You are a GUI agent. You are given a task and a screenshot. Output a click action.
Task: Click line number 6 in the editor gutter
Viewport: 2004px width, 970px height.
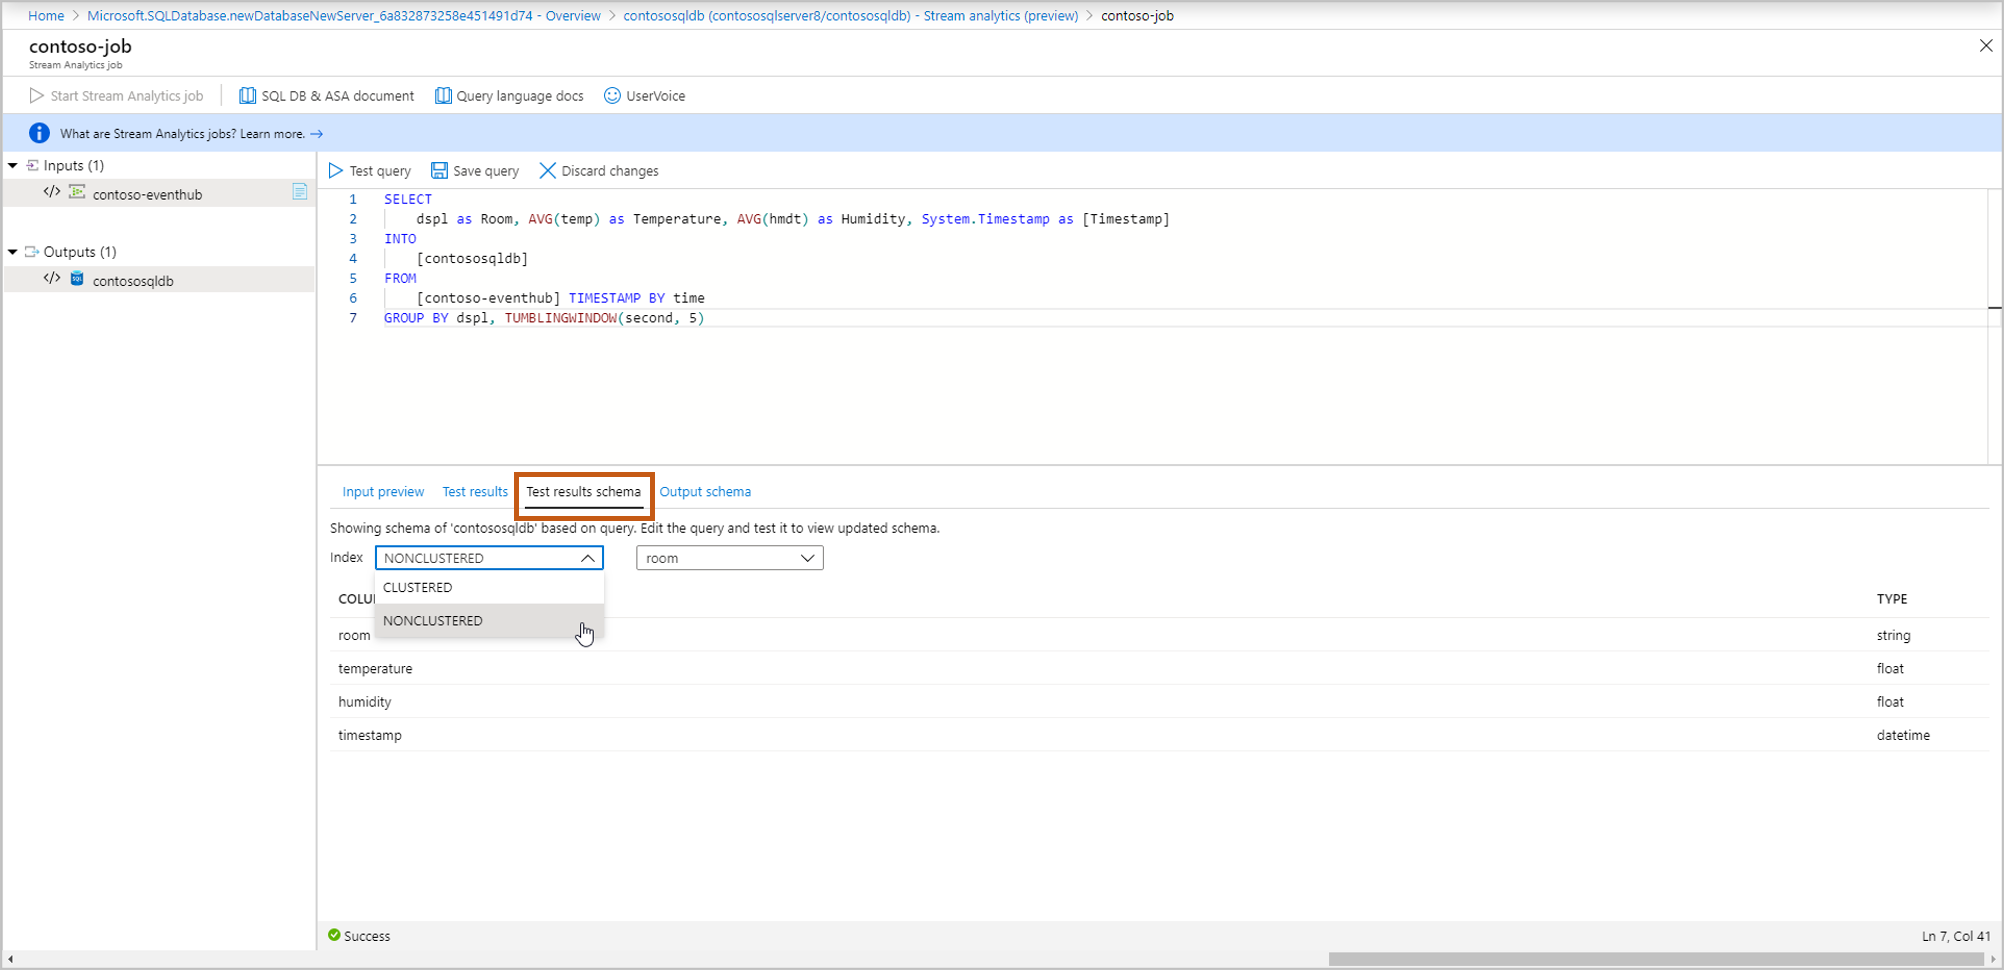[353, 298]
